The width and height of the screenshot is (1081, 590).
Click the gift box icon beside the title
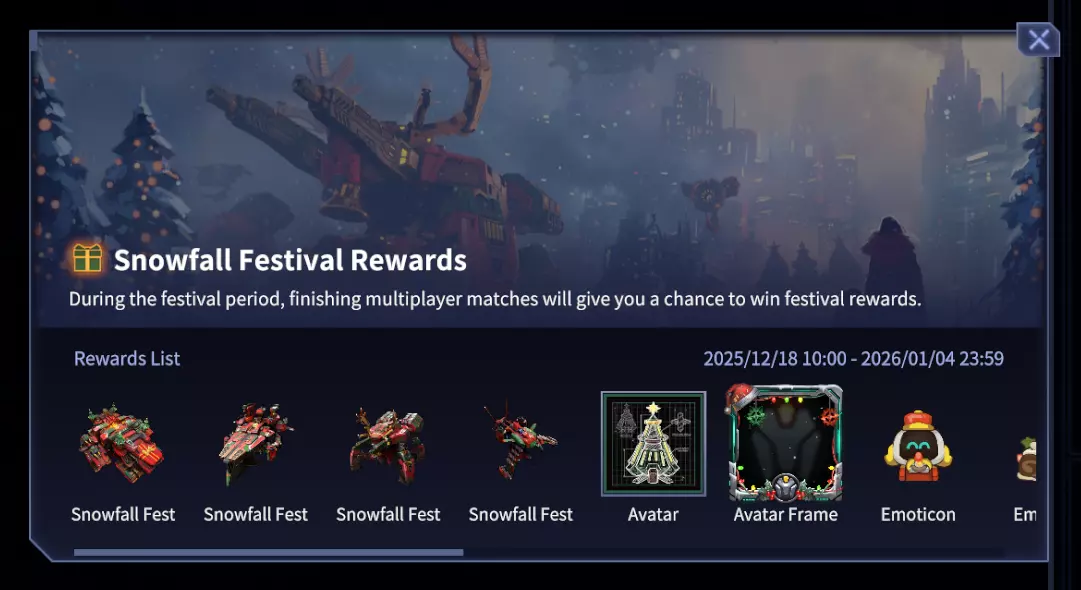88,259
